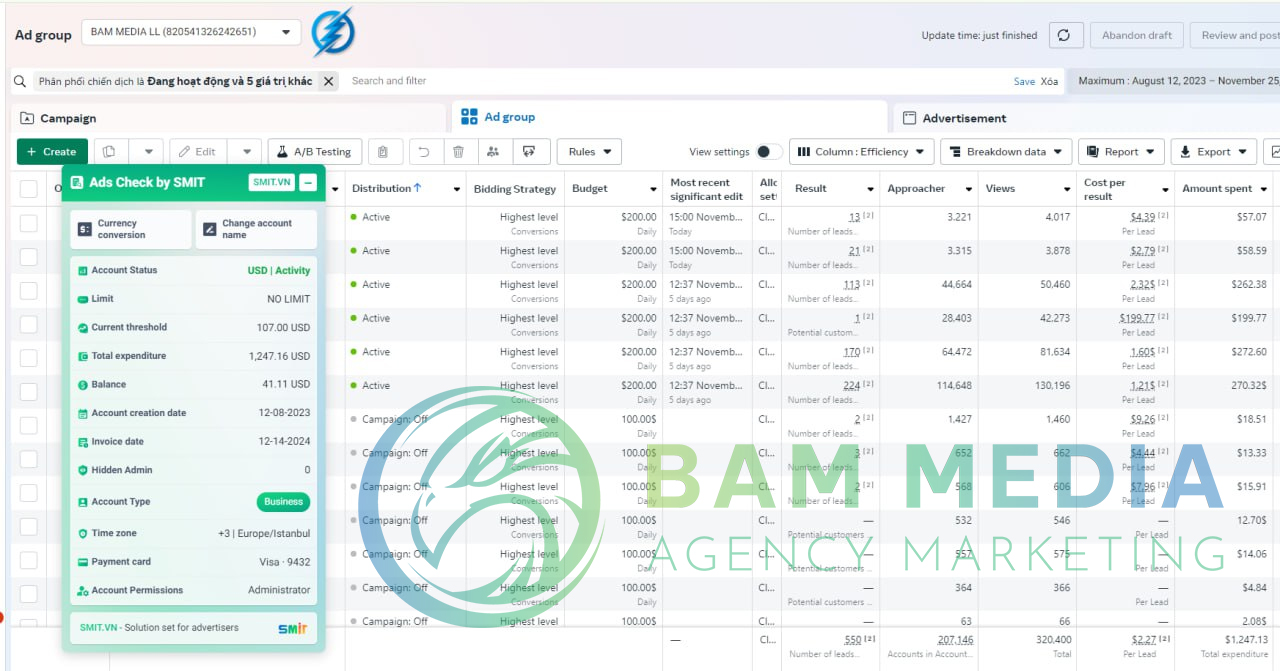The image size is (1280, 671).
Task: Click the Change account name tile
Action: coord(256,229)
